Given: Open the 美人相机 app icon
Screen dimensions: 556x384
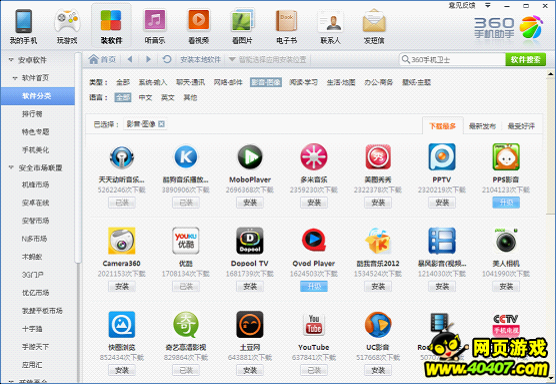Looking at the screenshot, I should pos(506,241).
